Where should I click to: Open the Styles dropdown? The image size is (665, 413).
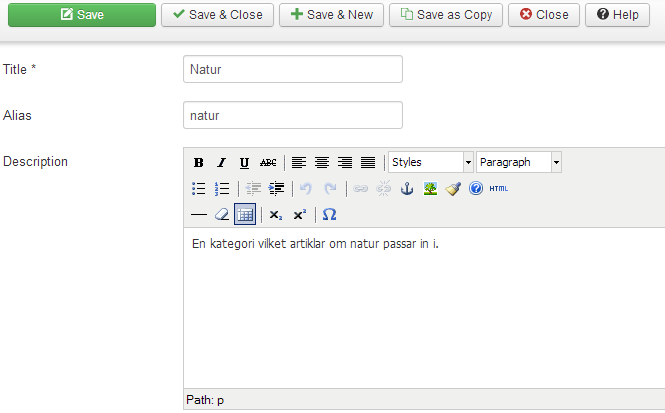[x=431, y=162]
